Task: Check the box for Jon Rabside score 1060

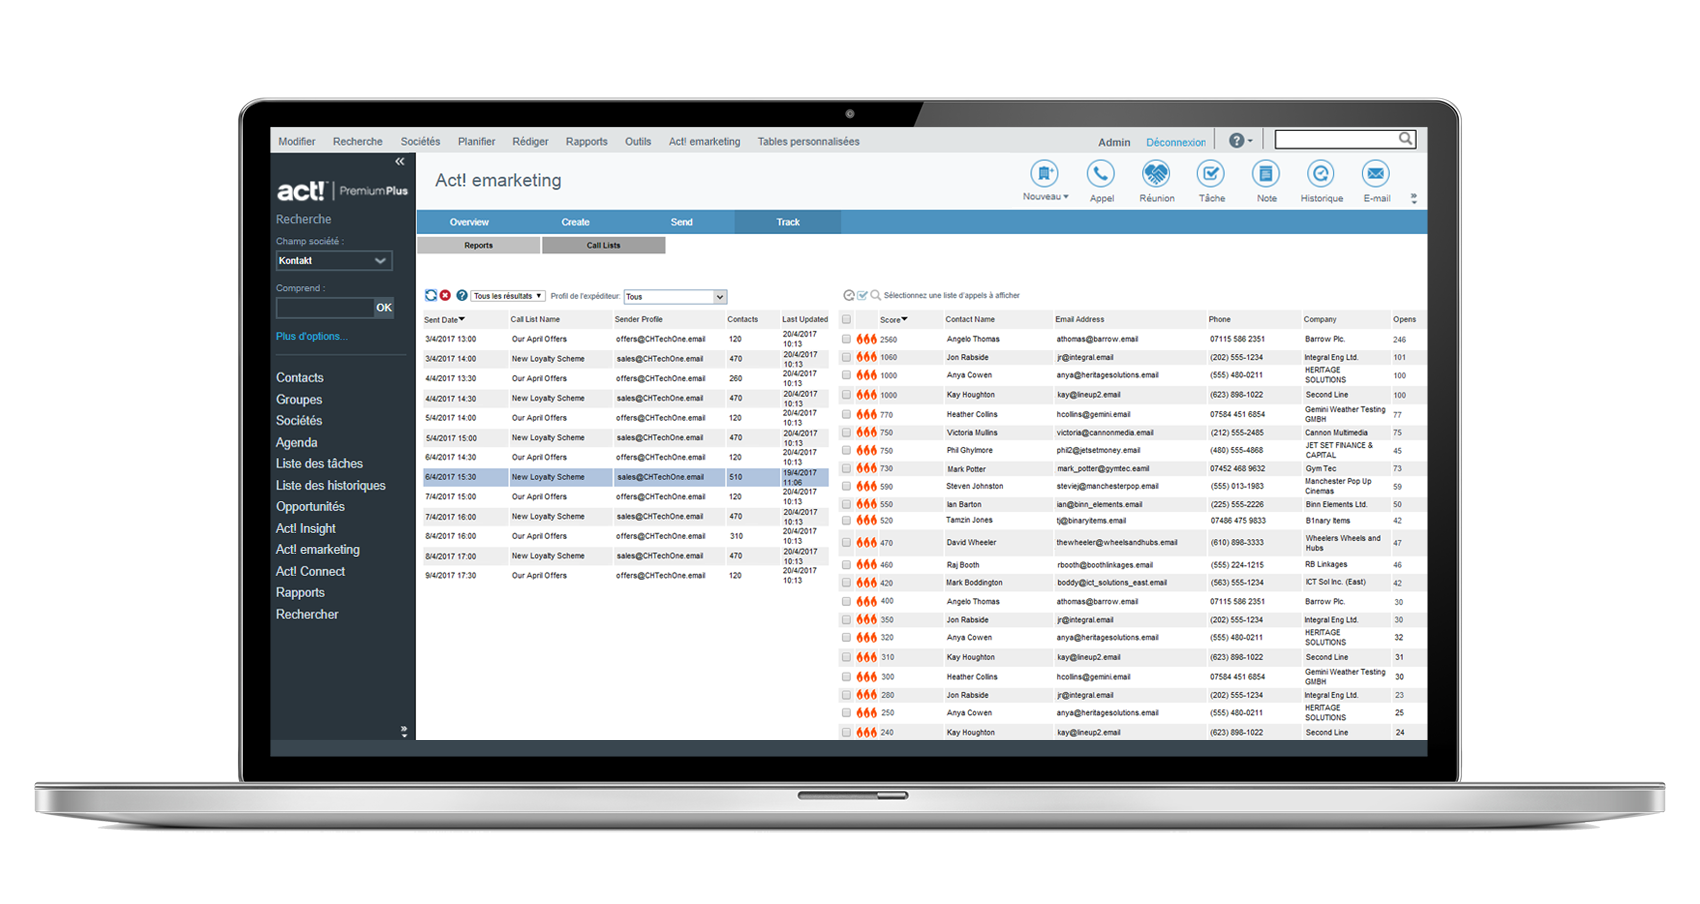Action: [847, 357]
